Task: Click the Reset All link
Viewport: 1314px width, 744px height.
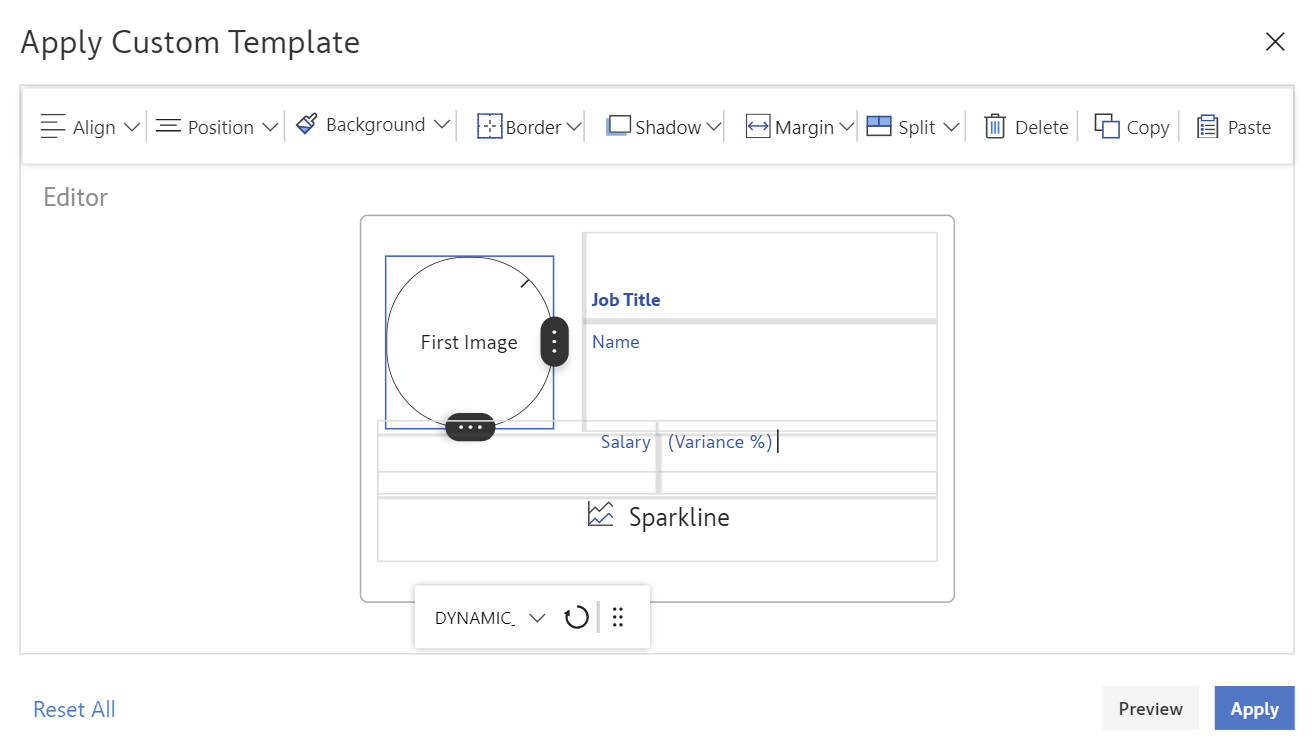Action: point(74,709)
